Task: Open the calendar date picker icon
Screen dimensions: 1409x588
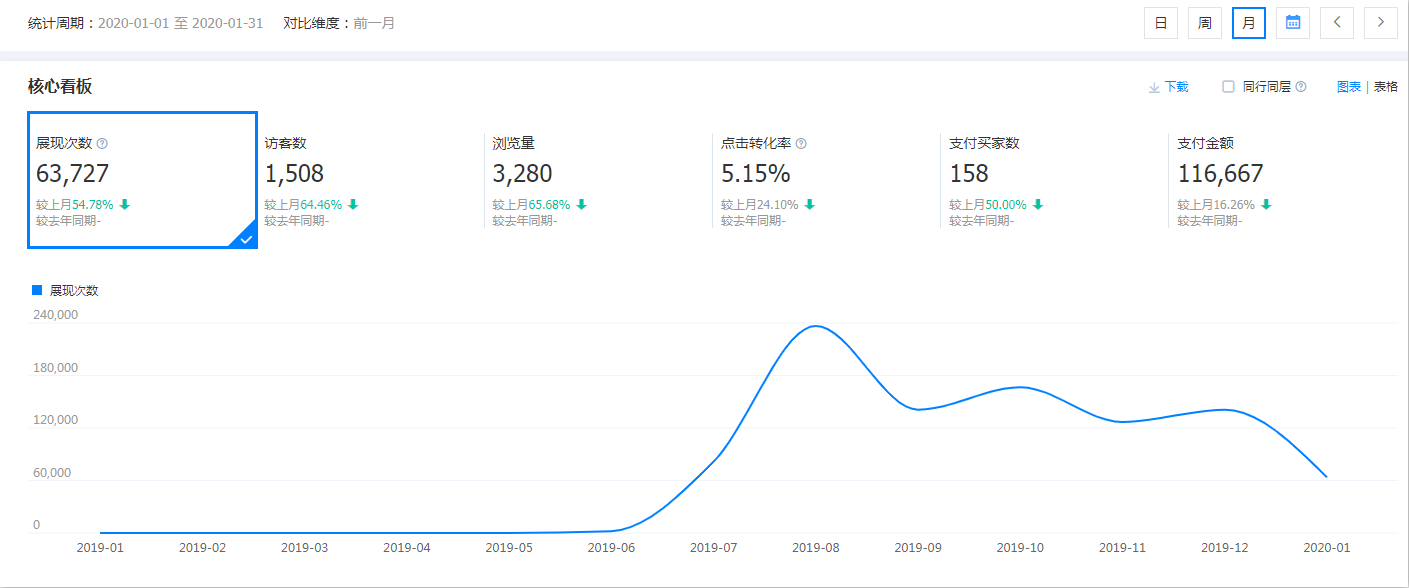Action: coord(1293,22)
